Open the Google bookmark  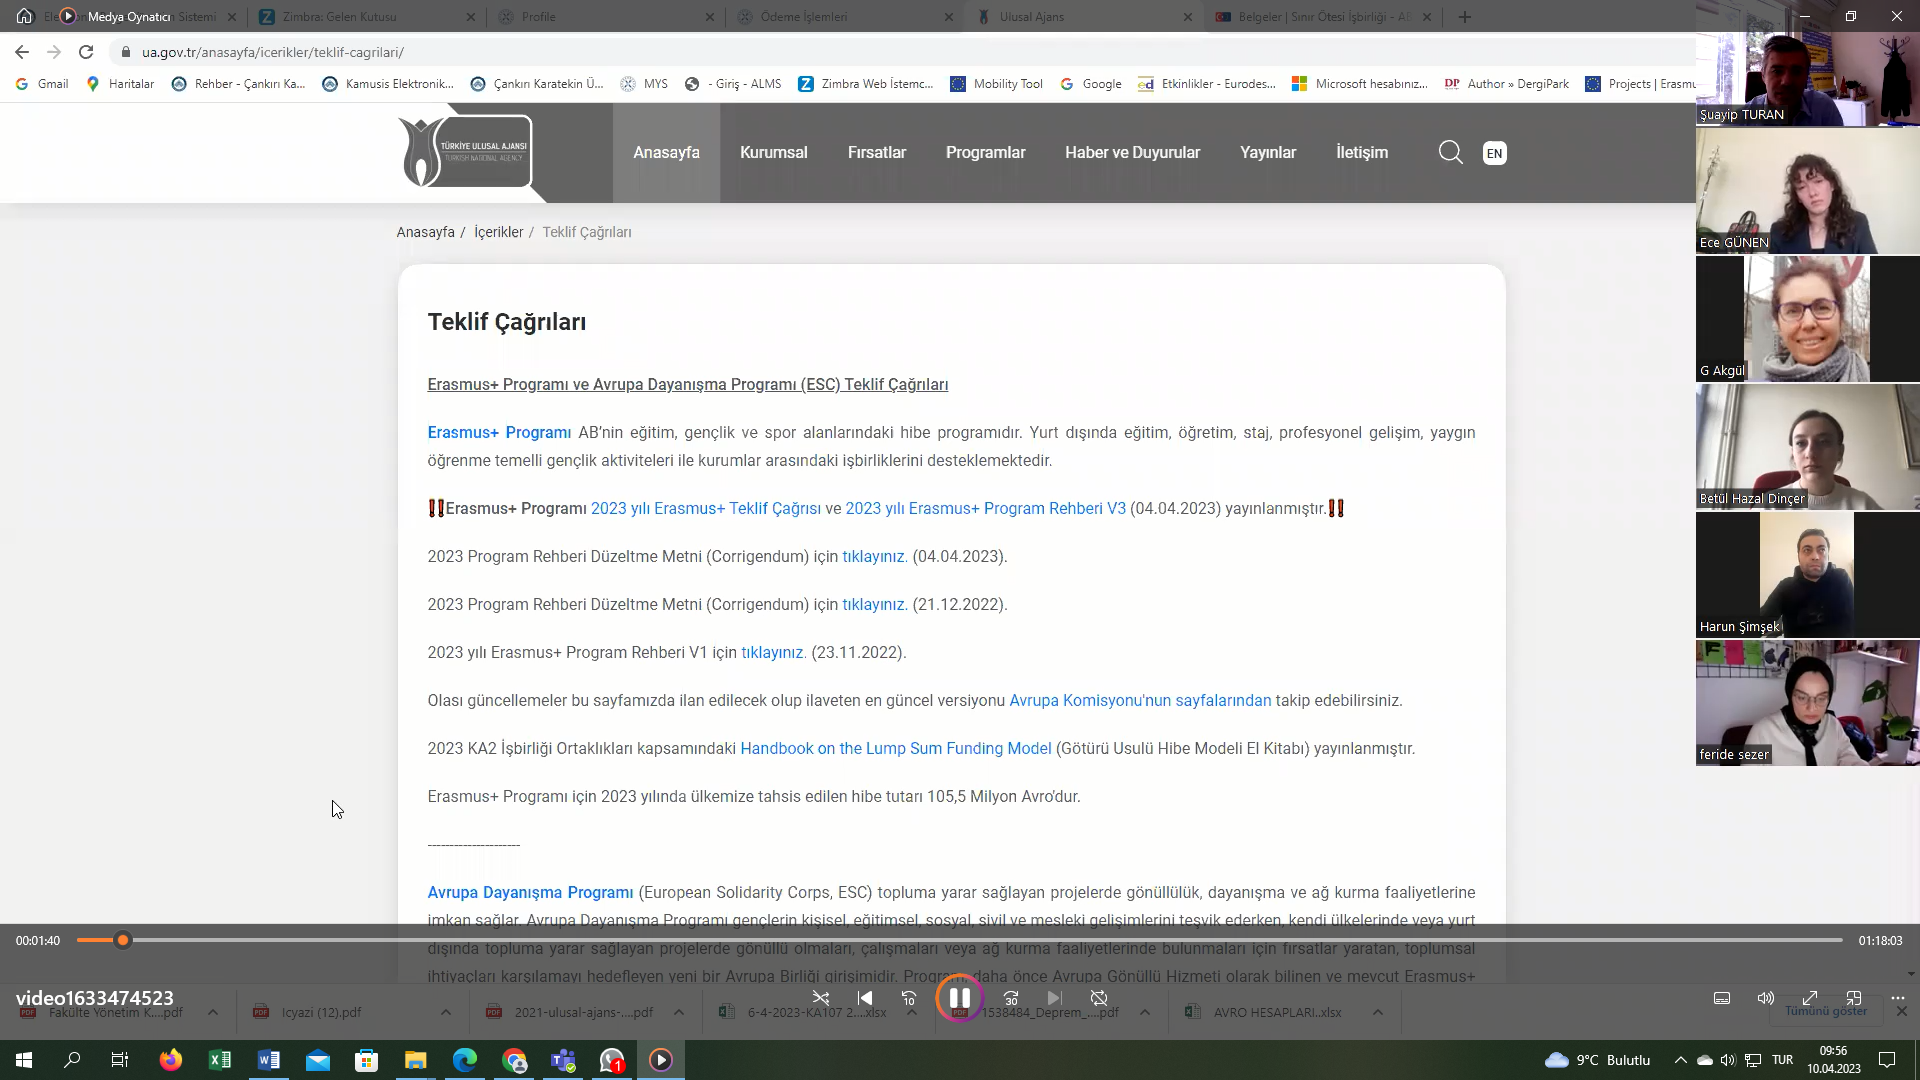point(1090,84)
